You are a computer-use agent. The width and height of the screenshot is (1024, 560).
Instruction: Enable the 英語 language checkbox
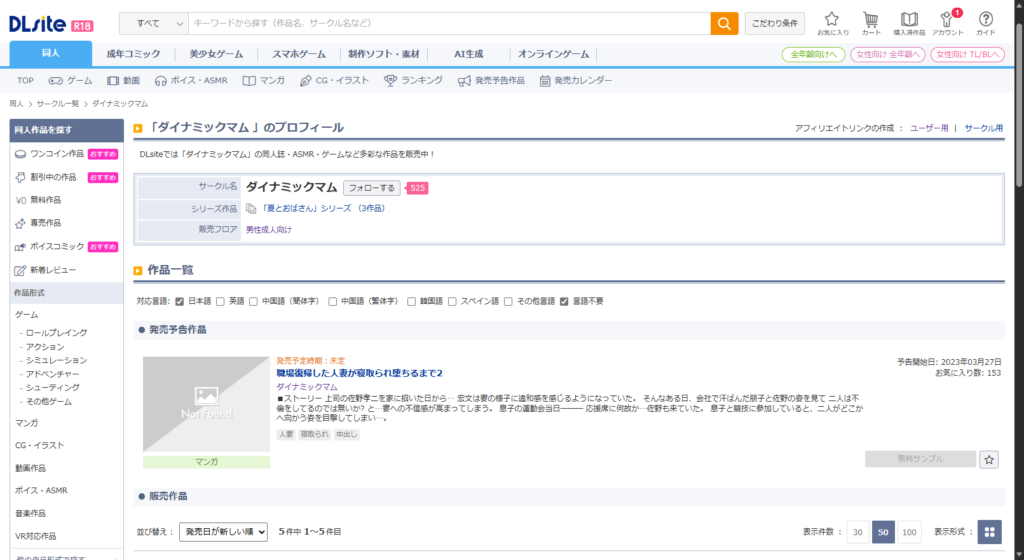point(220,301)
